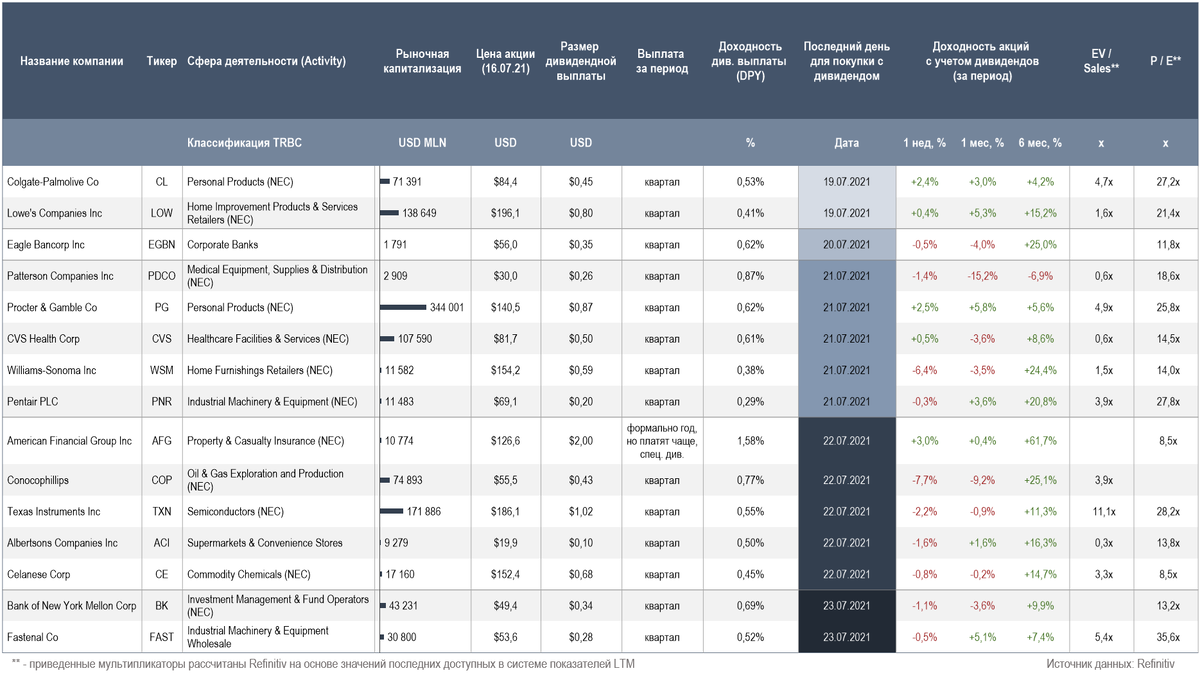Click the '138 649' market cap value

[x=420, y=213]
